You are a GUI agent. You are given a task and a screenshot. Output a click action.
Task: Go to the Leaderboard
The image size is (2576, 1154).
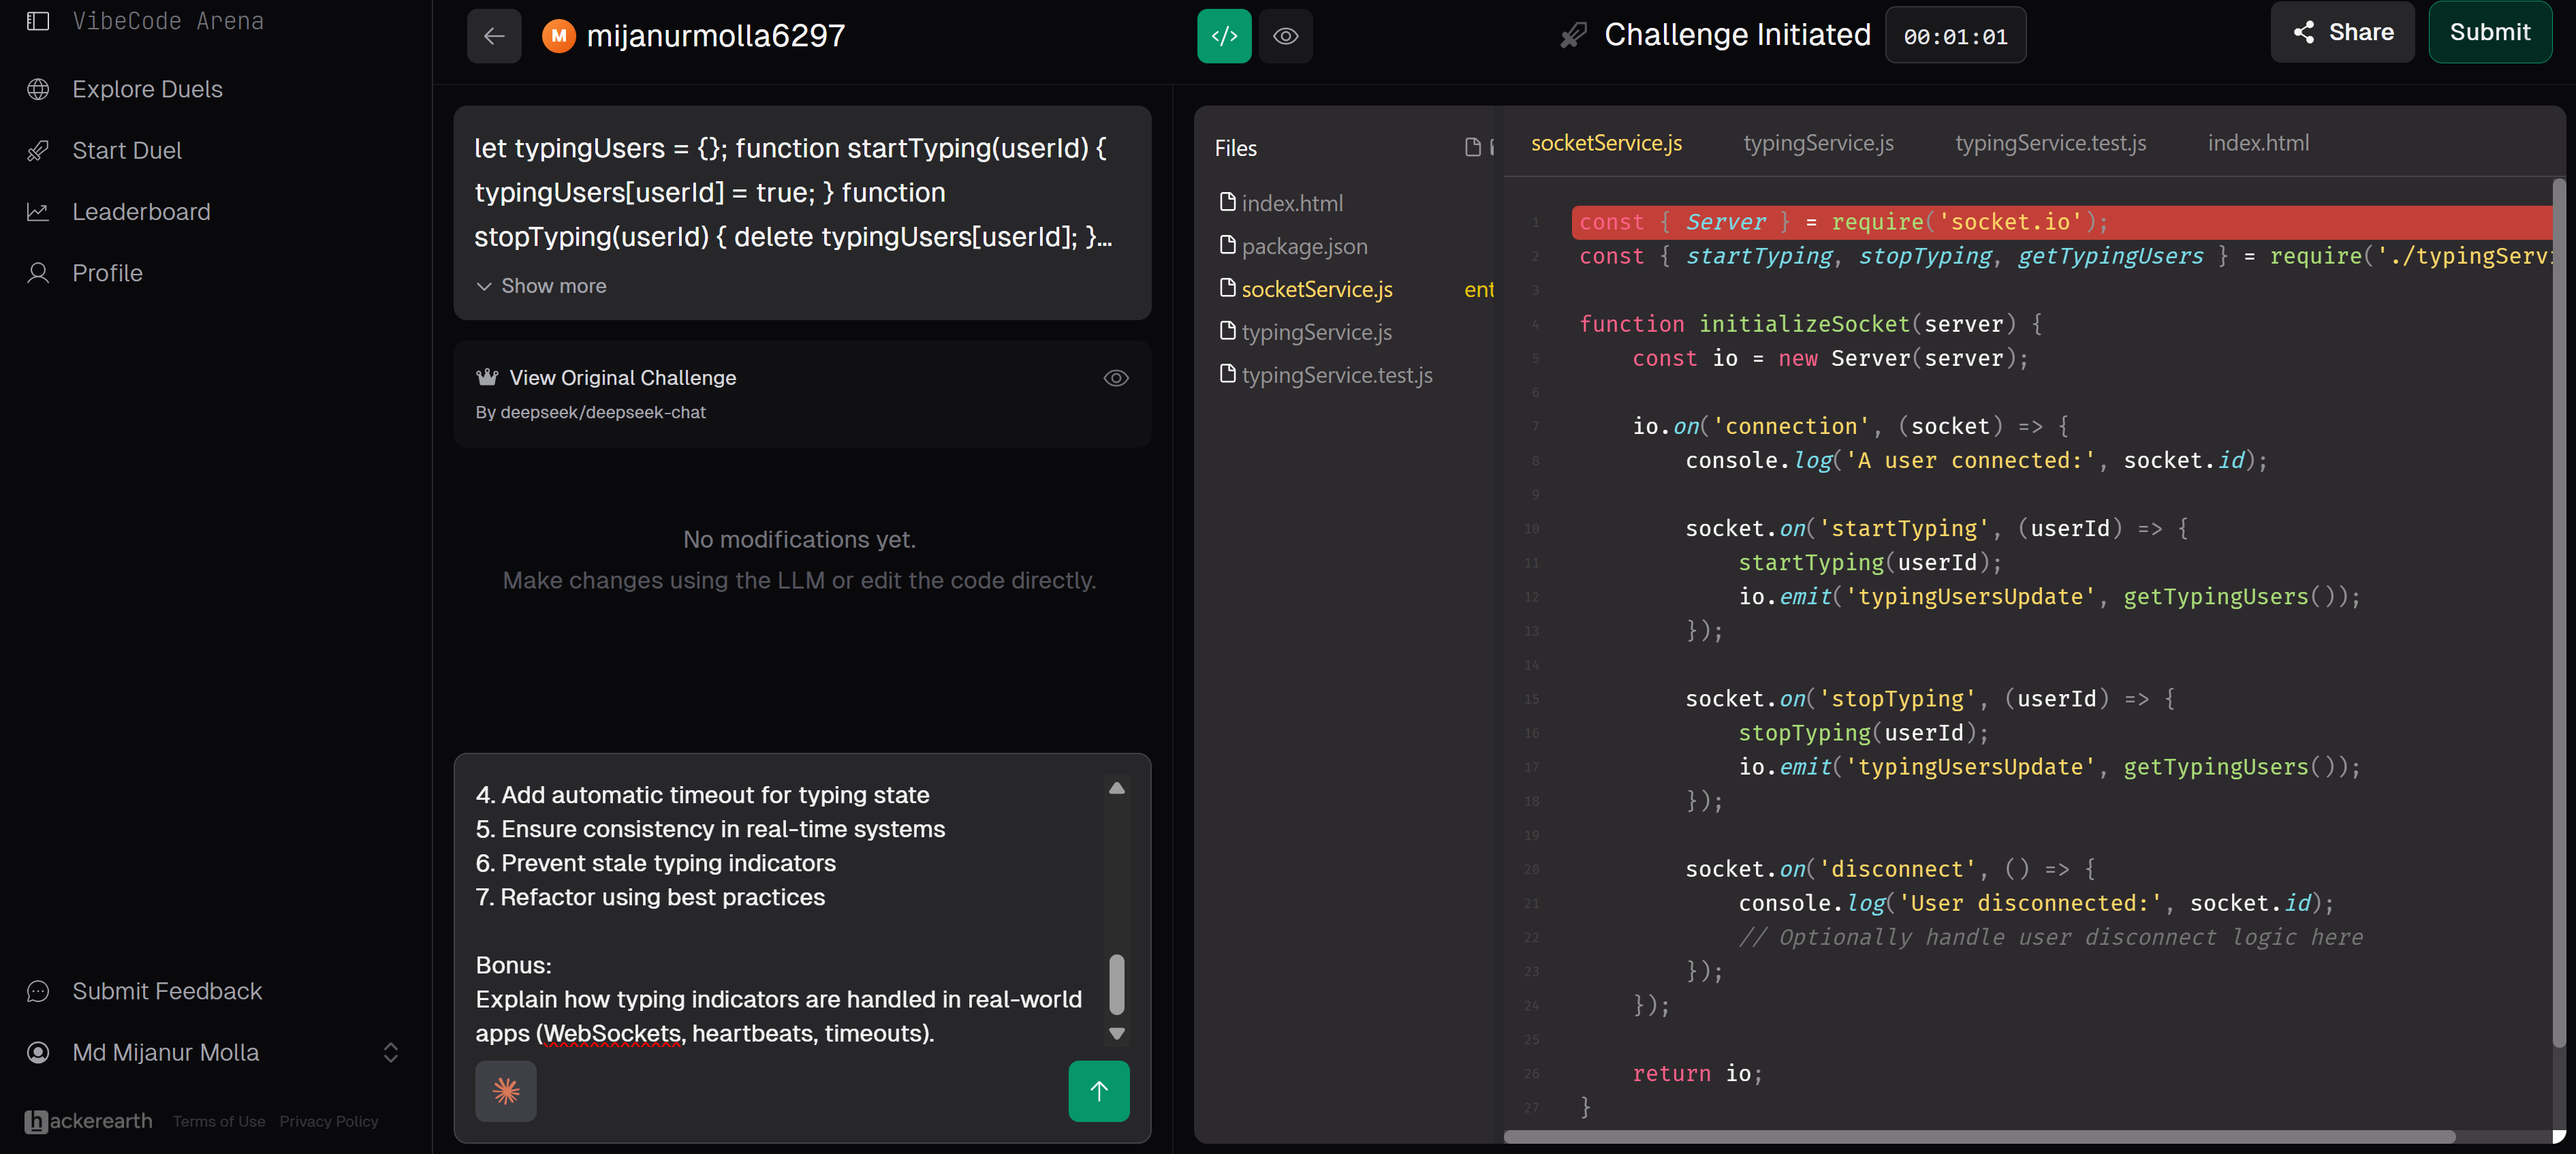pyautogui.click(x=141, y=211)
